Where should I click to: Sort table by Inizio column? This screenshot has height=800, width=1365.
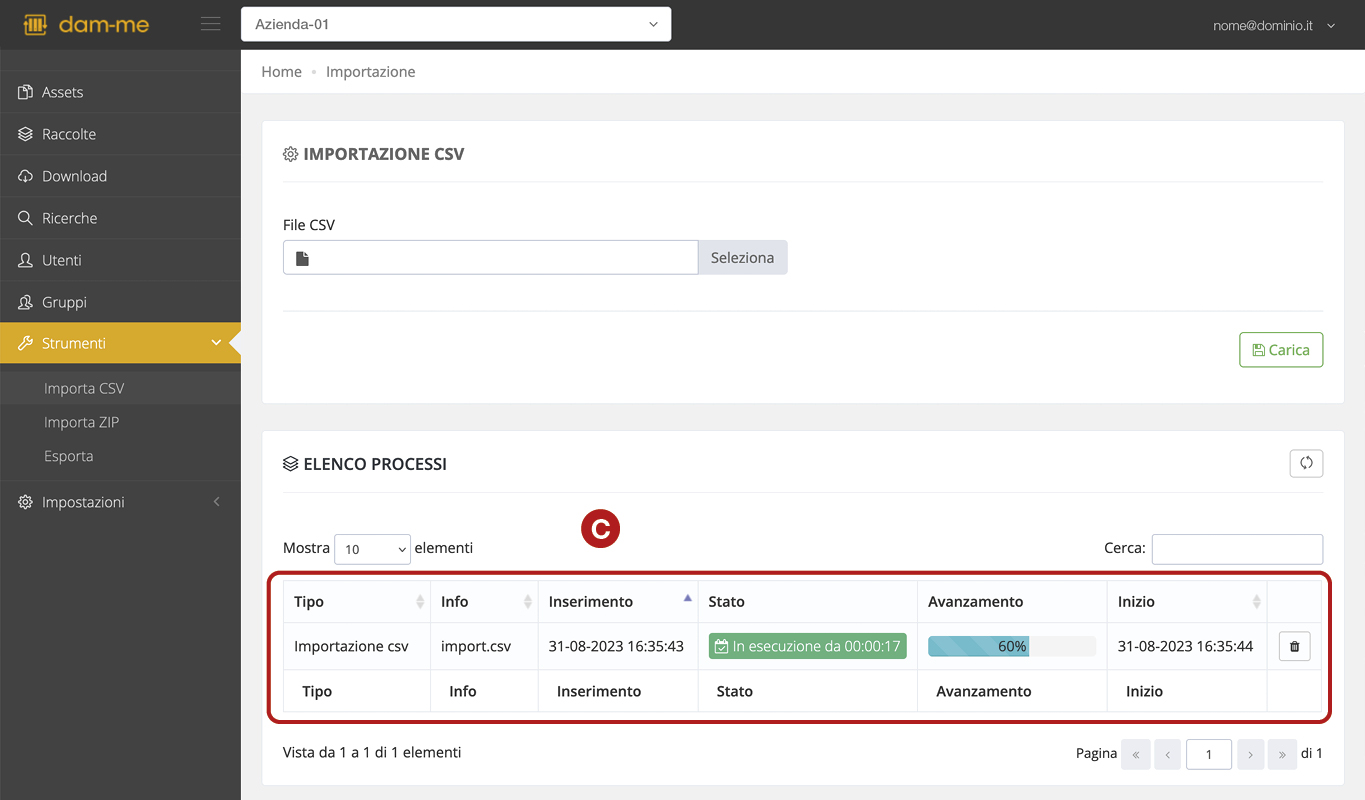pos(1187,602)
